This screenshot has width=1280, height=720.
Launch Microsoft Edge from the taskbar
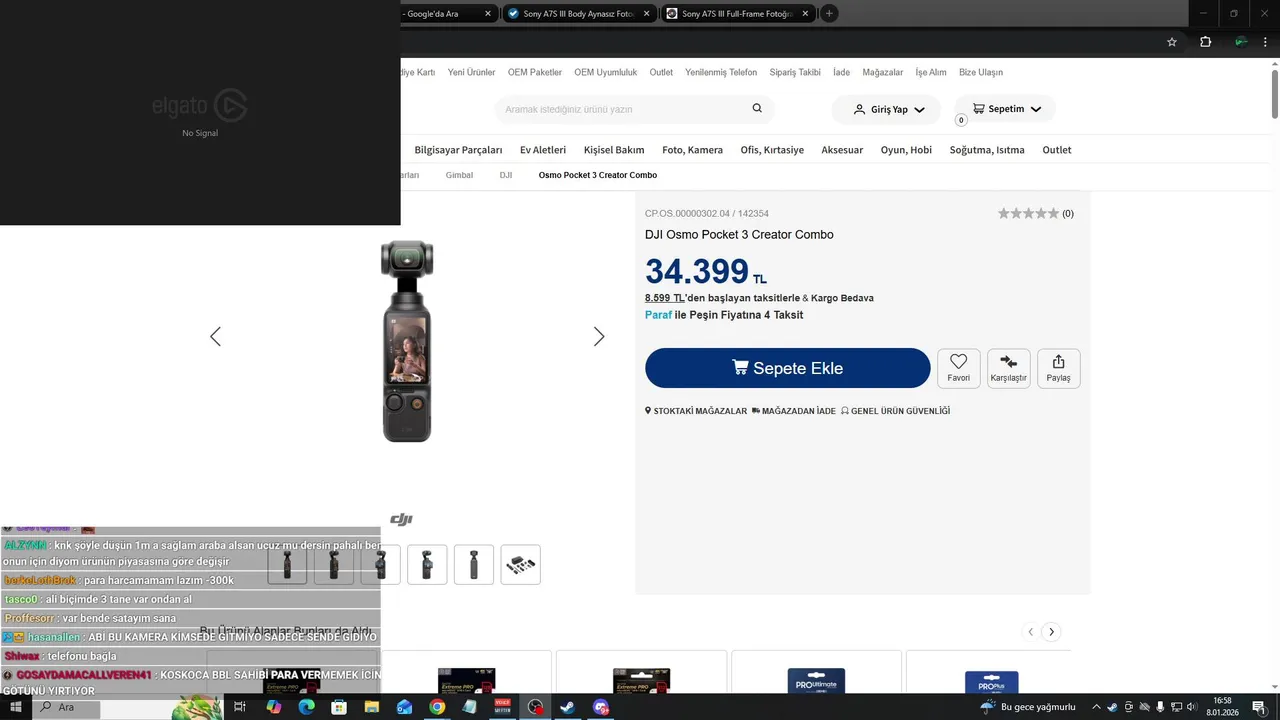[x=306, y=707]
